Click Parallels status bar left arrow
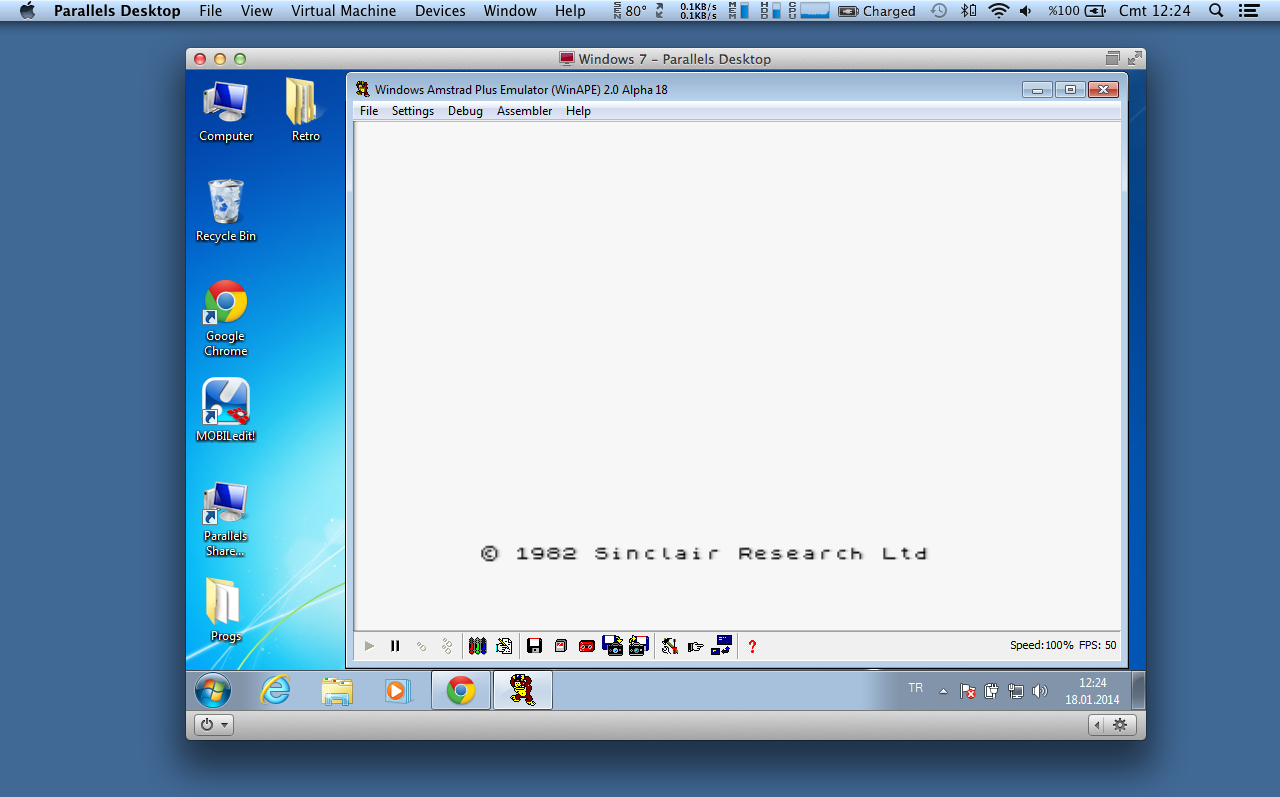 (x=1097, y=725)
